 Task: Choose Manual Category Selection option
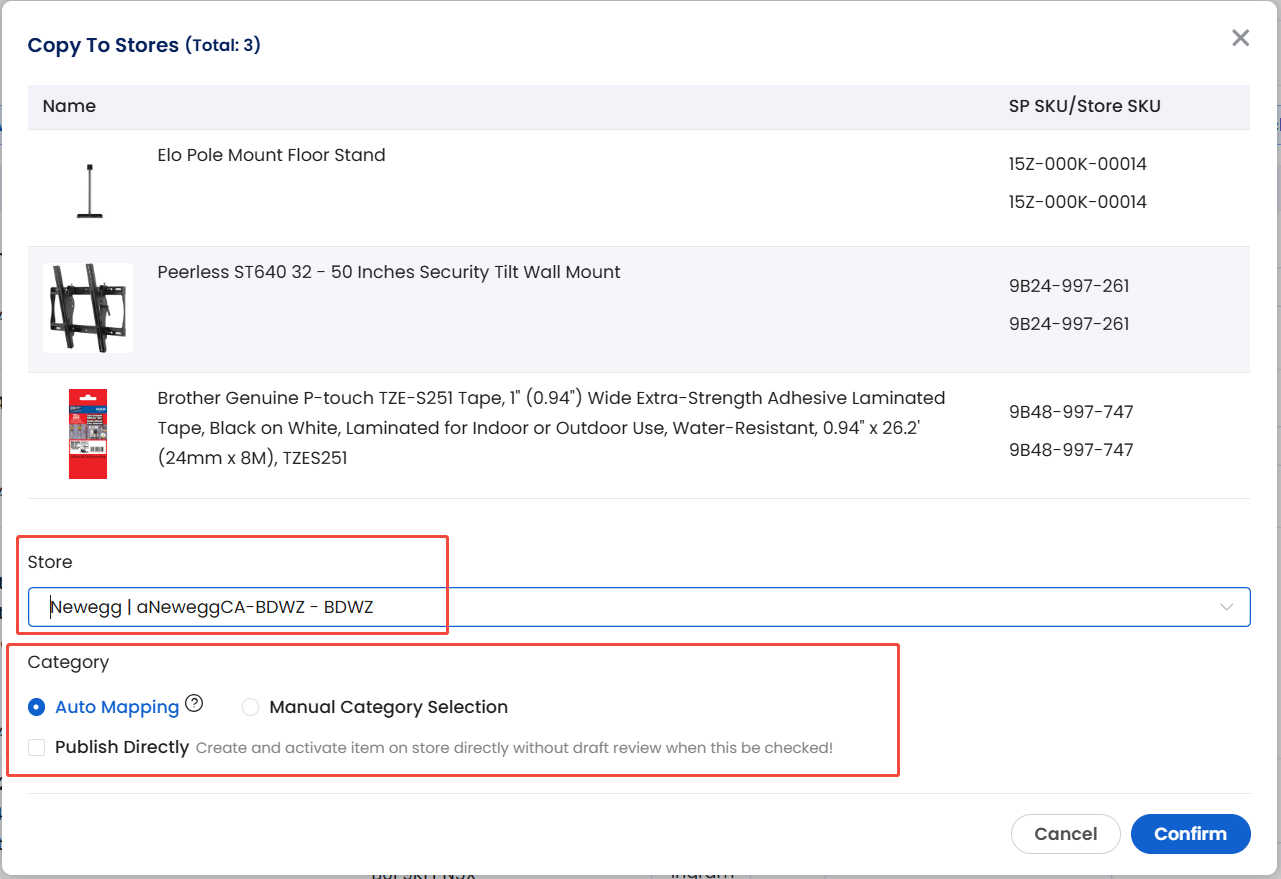(x=251, y=707)
